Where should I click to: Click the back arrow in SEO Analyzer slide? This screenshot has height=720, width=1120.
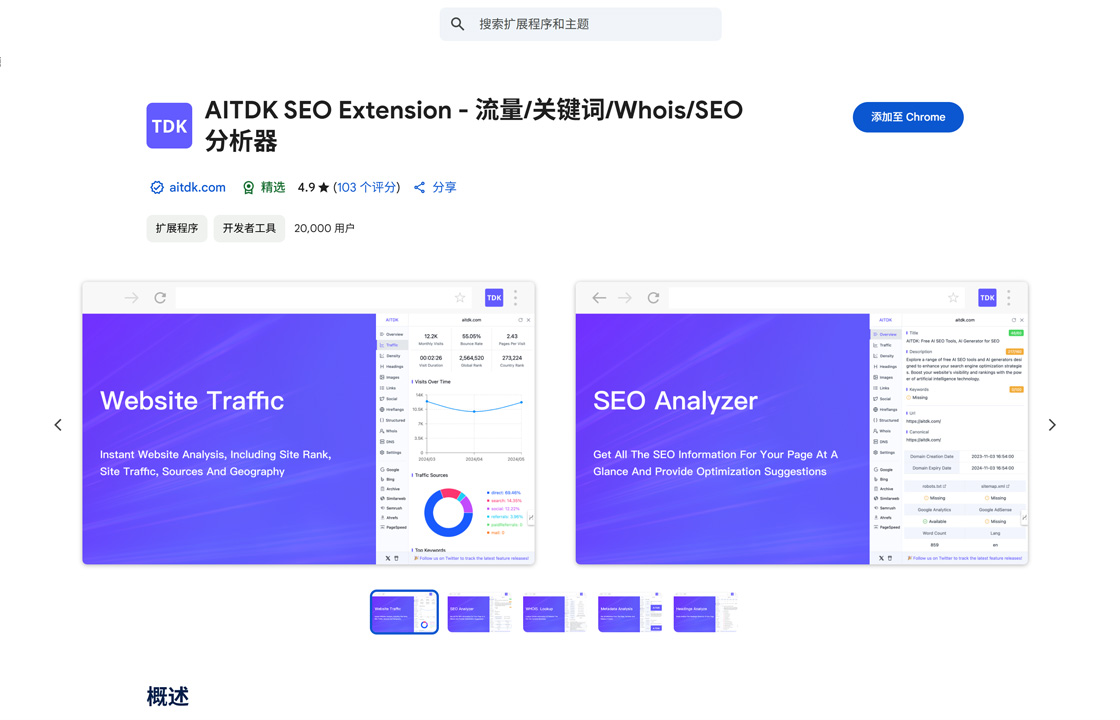tap(599, 298)
